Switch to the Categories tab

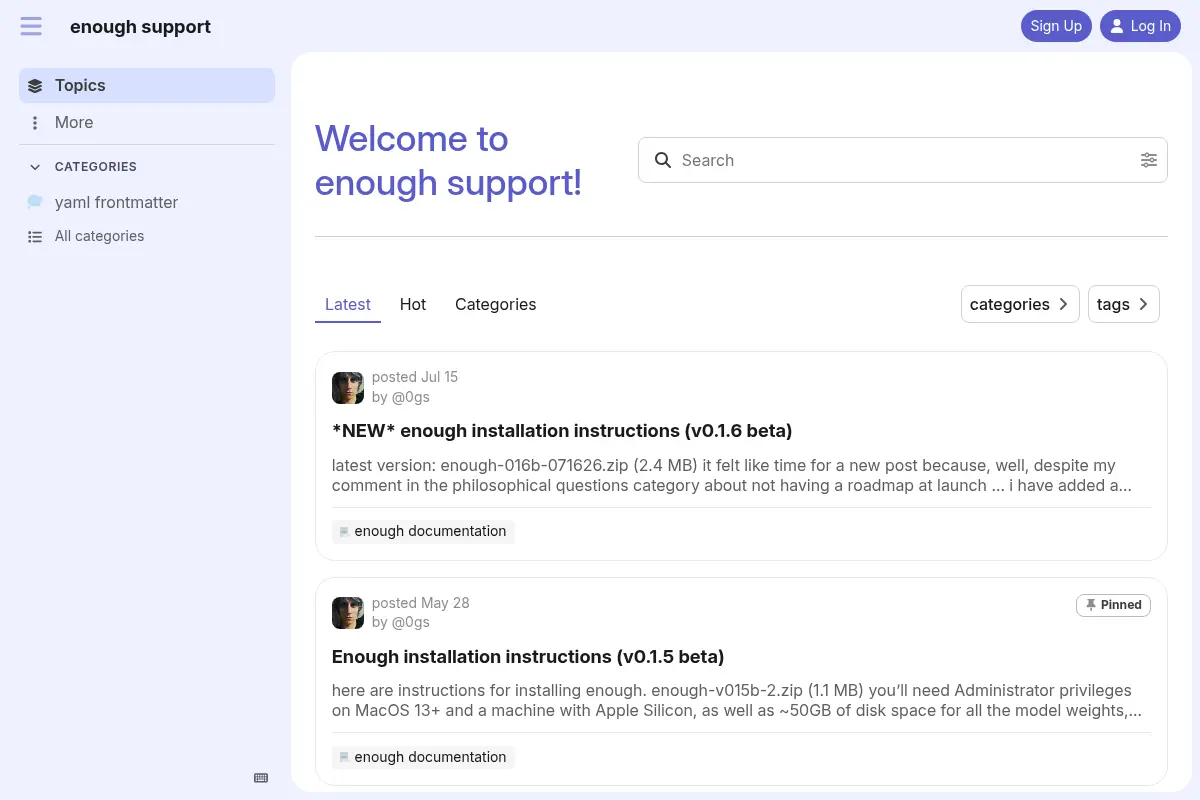(496, 304)
